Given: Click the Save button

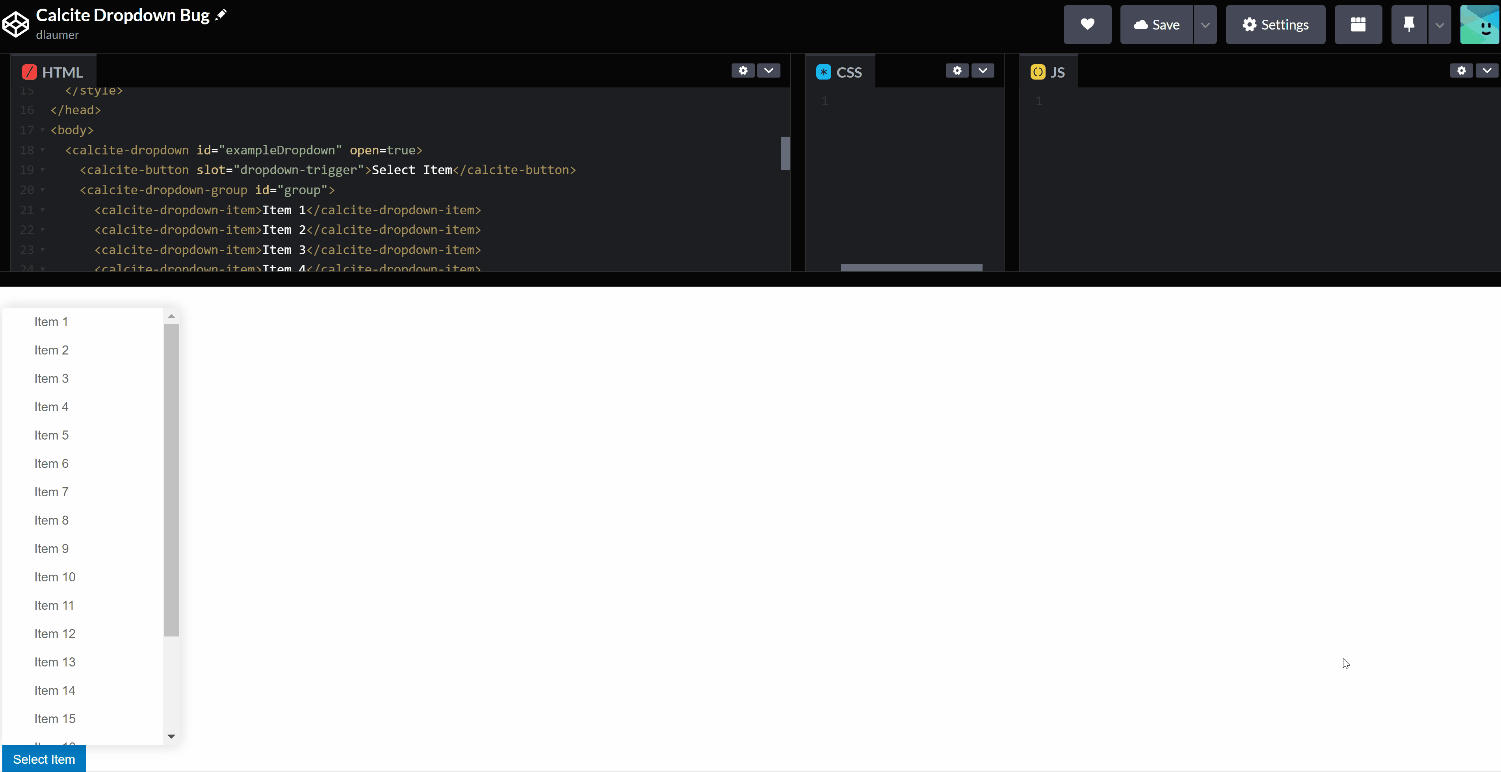Looking at the screenshot, I should point(1156,25).
